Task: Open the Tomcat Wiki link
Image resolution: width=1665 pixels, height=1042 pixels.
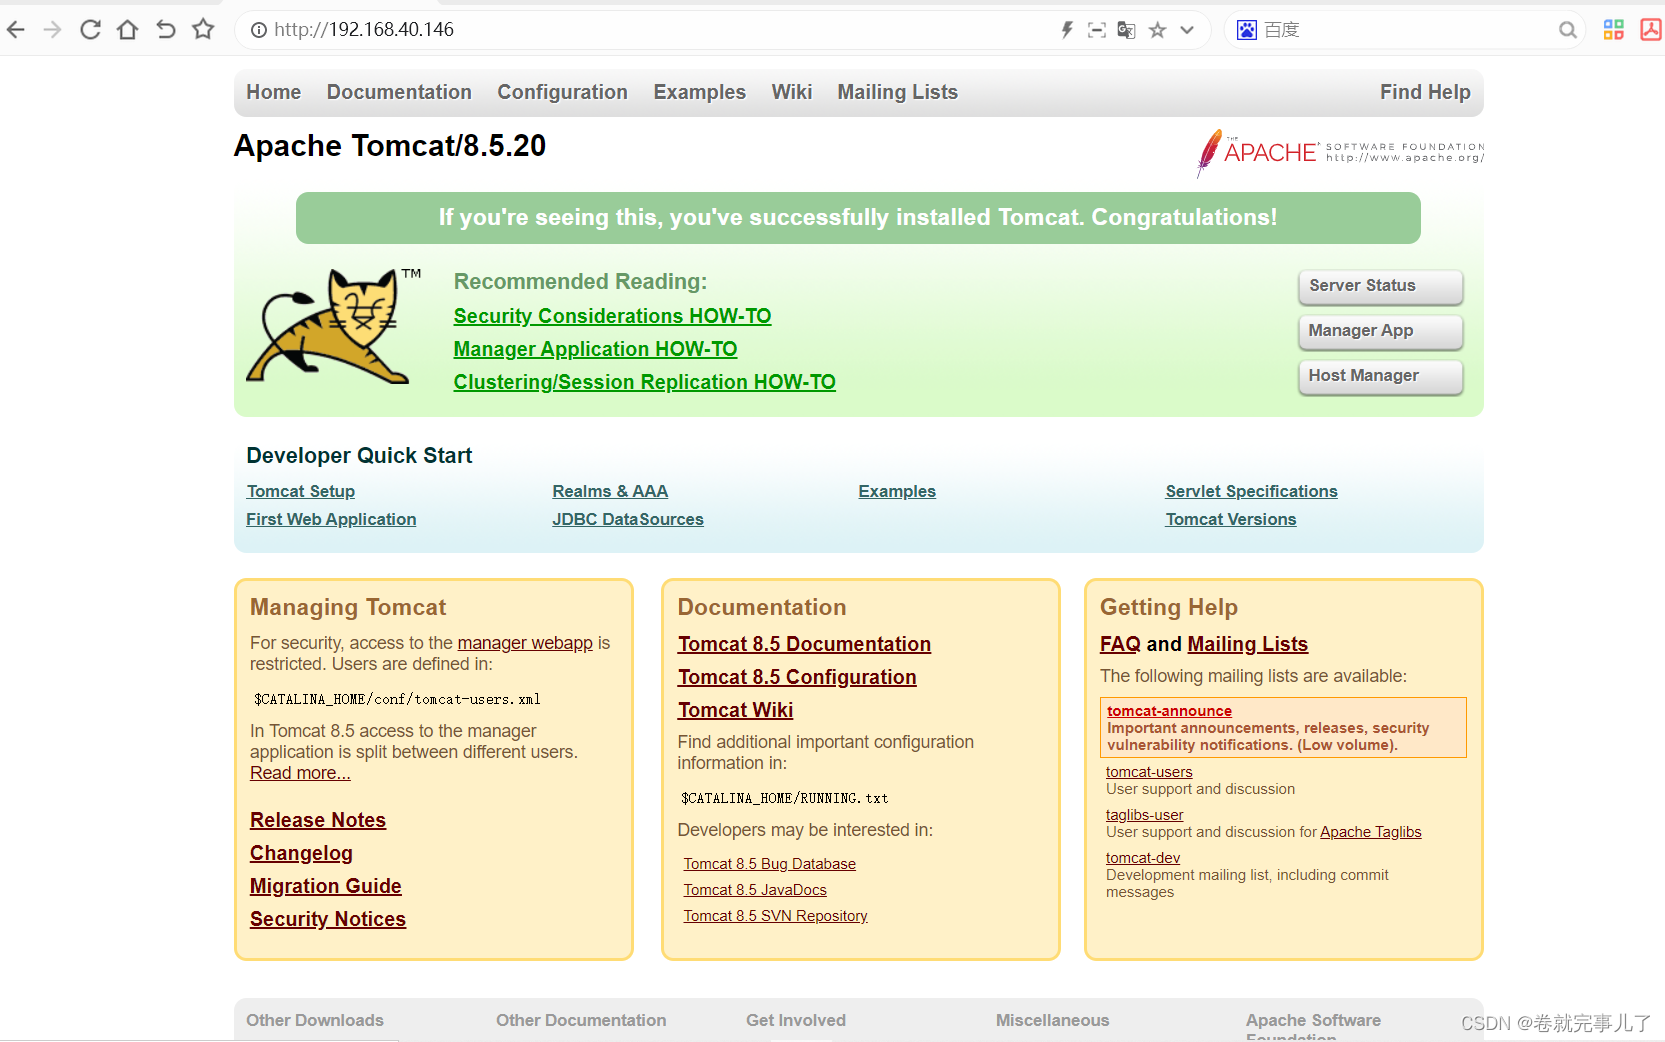Action: pos(735,710)
